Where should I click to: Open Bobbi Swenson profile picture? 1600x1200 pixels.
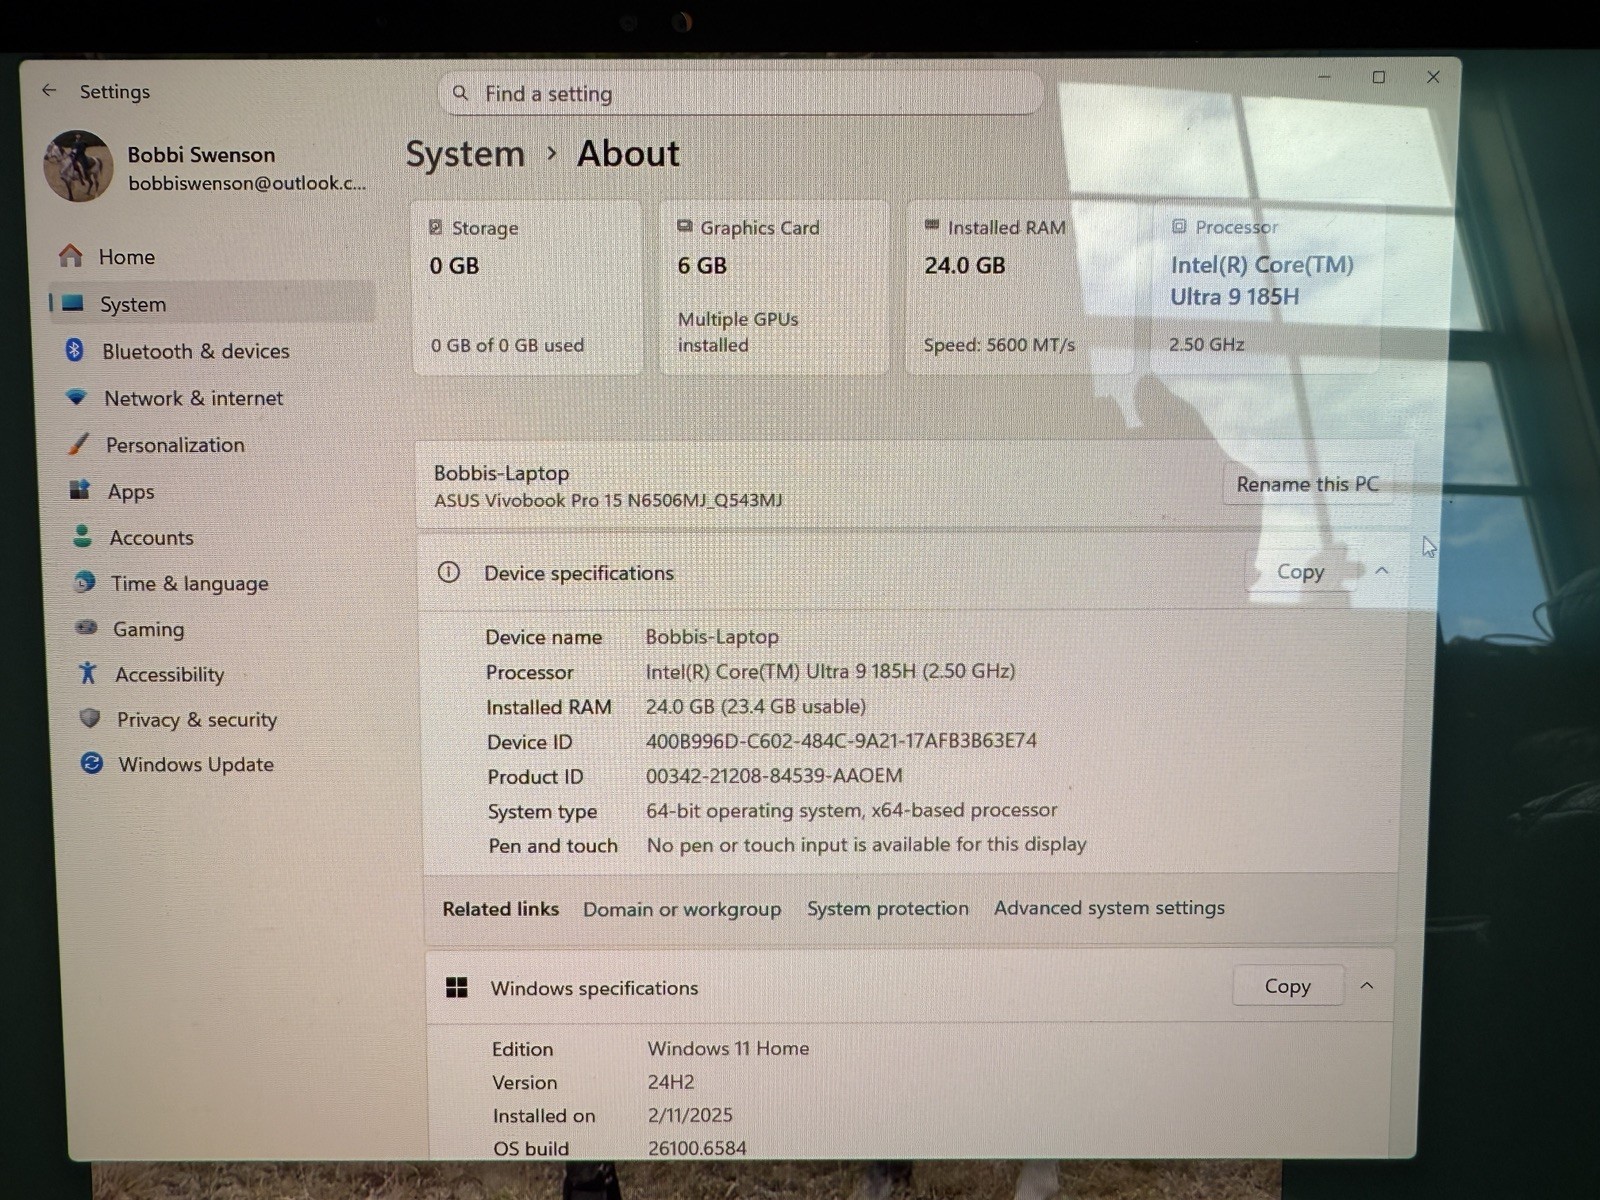point(78,166)
